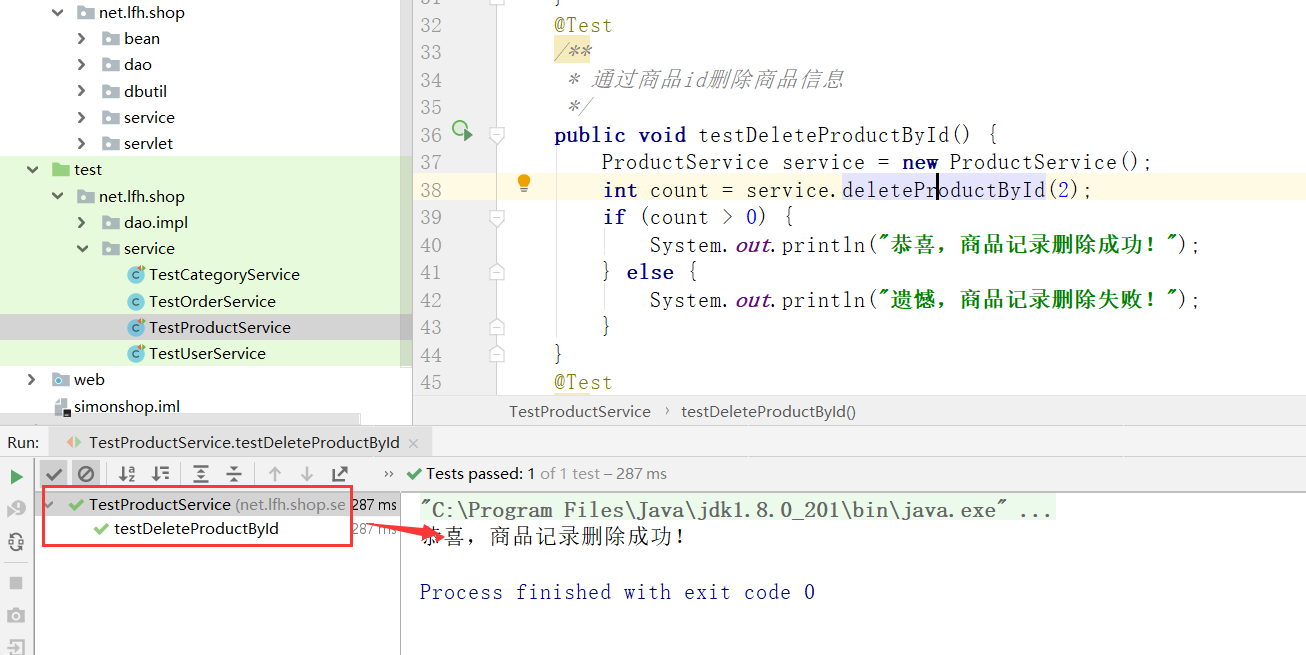Click the yellow intention bulb icon
Image resolution: width=1306 pixels, height=655 pixels.
523,183
